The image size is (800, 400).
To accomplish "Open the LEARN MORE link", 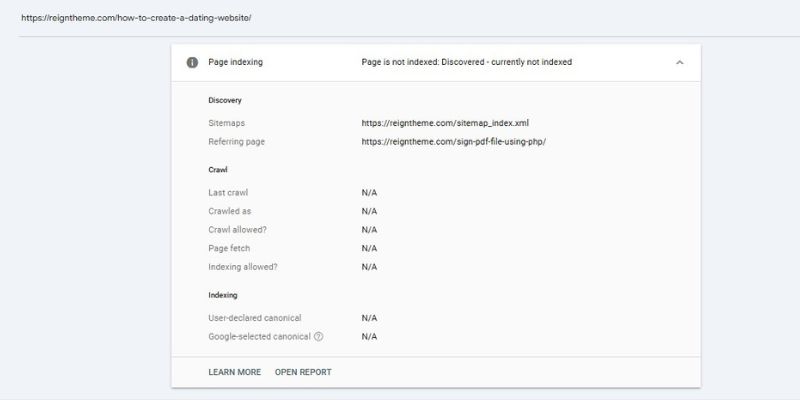I will (234, 372).
